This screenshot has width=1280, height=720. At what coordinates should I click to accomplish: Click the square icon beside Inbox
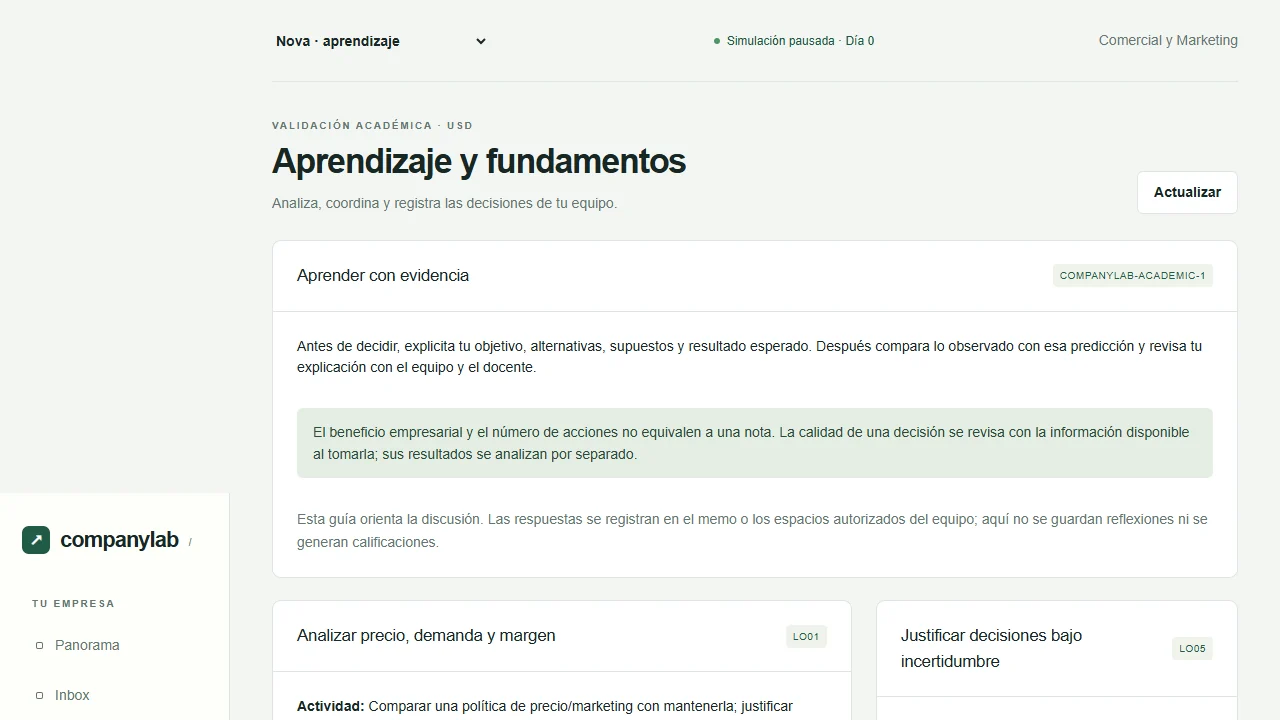tap(40, 696)
